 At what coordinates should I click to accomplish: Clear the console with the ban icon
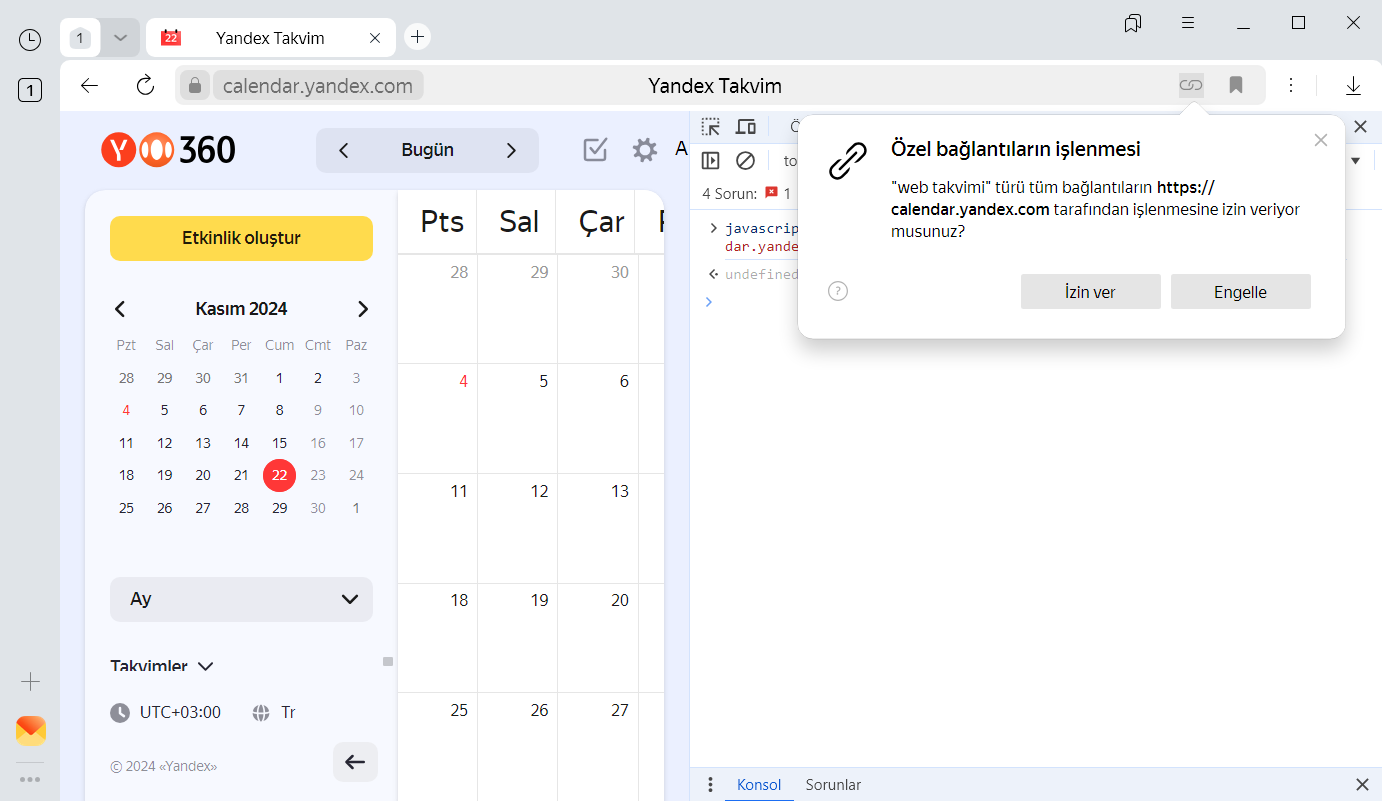point(745,160)
